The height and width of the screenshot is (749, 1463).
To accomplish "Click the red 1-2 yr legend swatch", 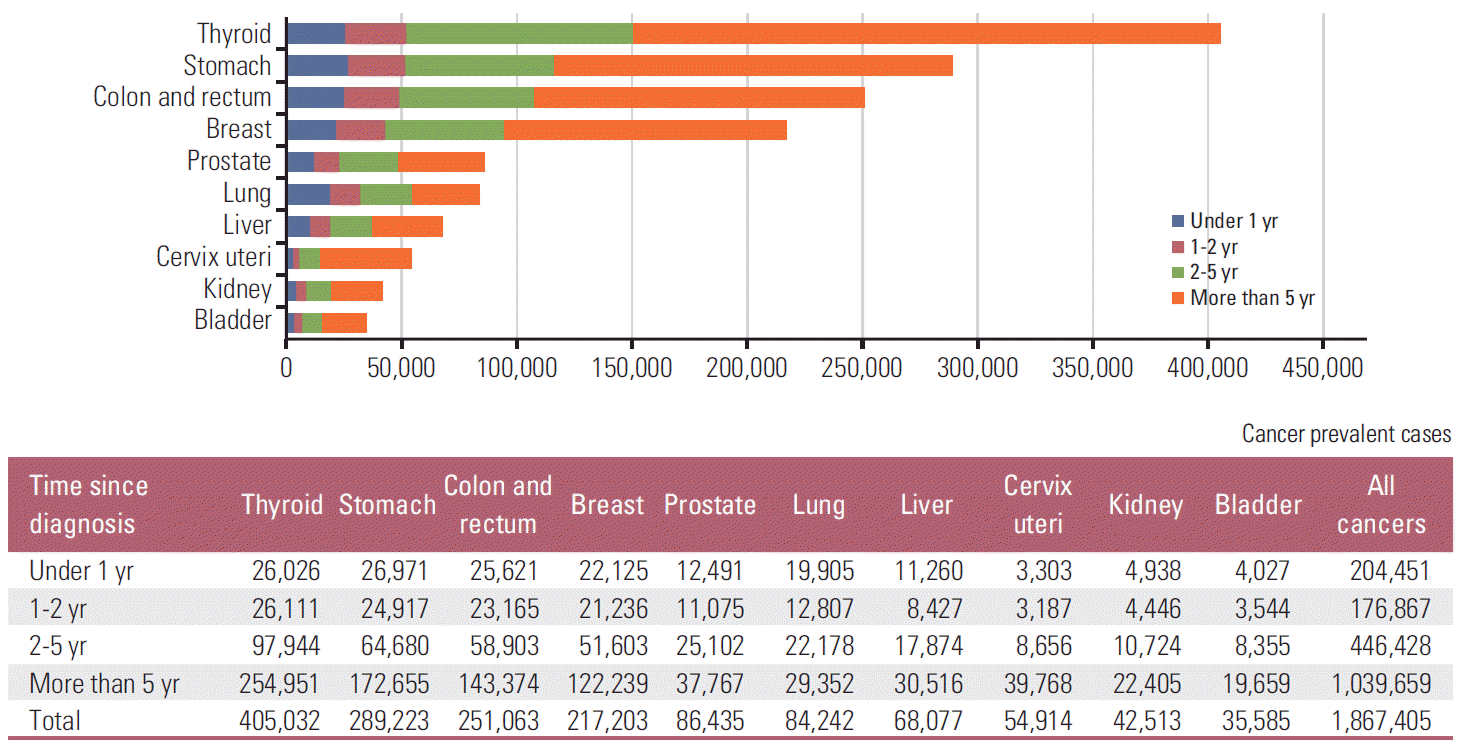I will 1177,247.
